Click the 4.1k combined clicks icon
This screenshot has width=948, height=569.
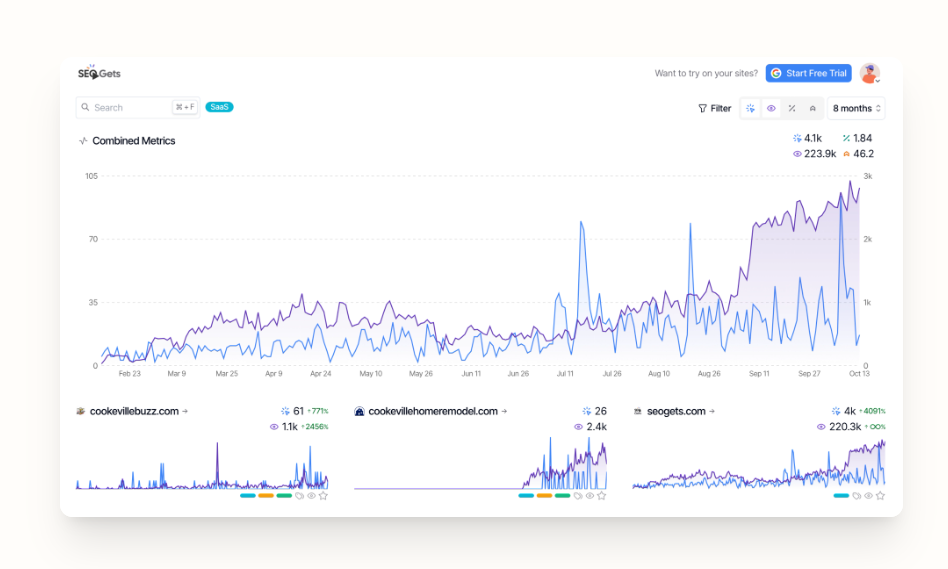(797, 138)
